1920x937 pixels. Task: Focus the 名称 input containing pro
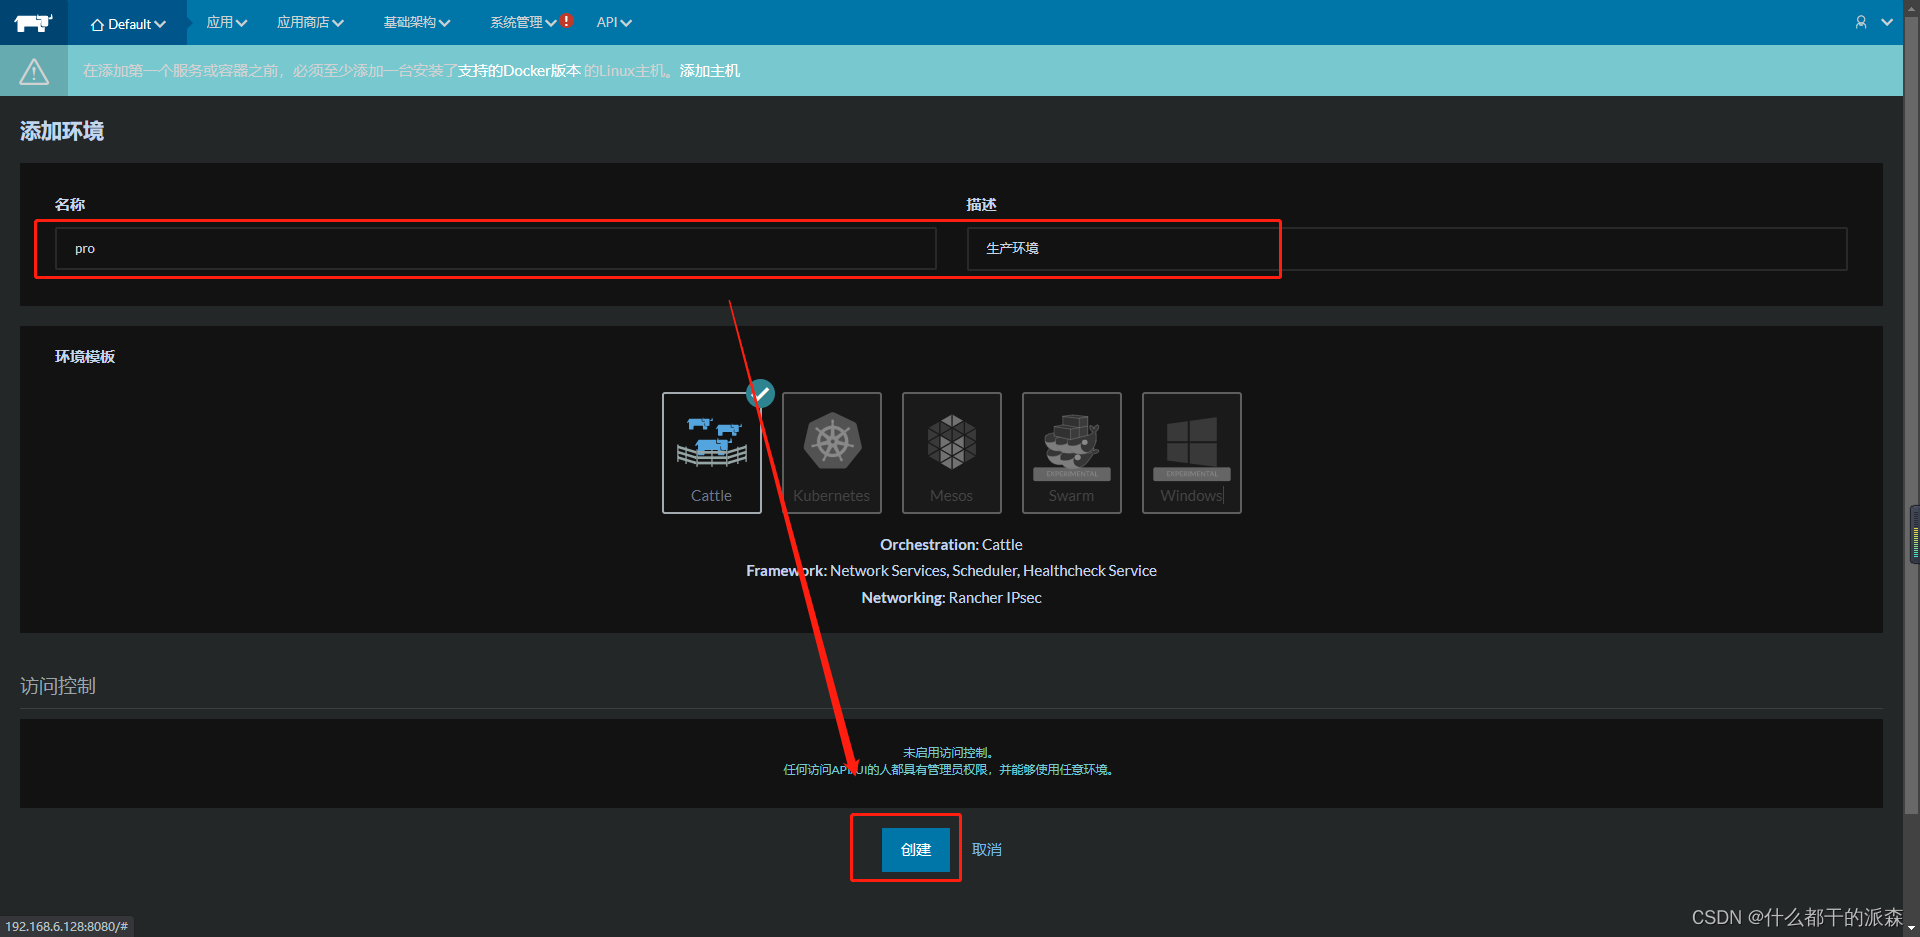(496, 248)
